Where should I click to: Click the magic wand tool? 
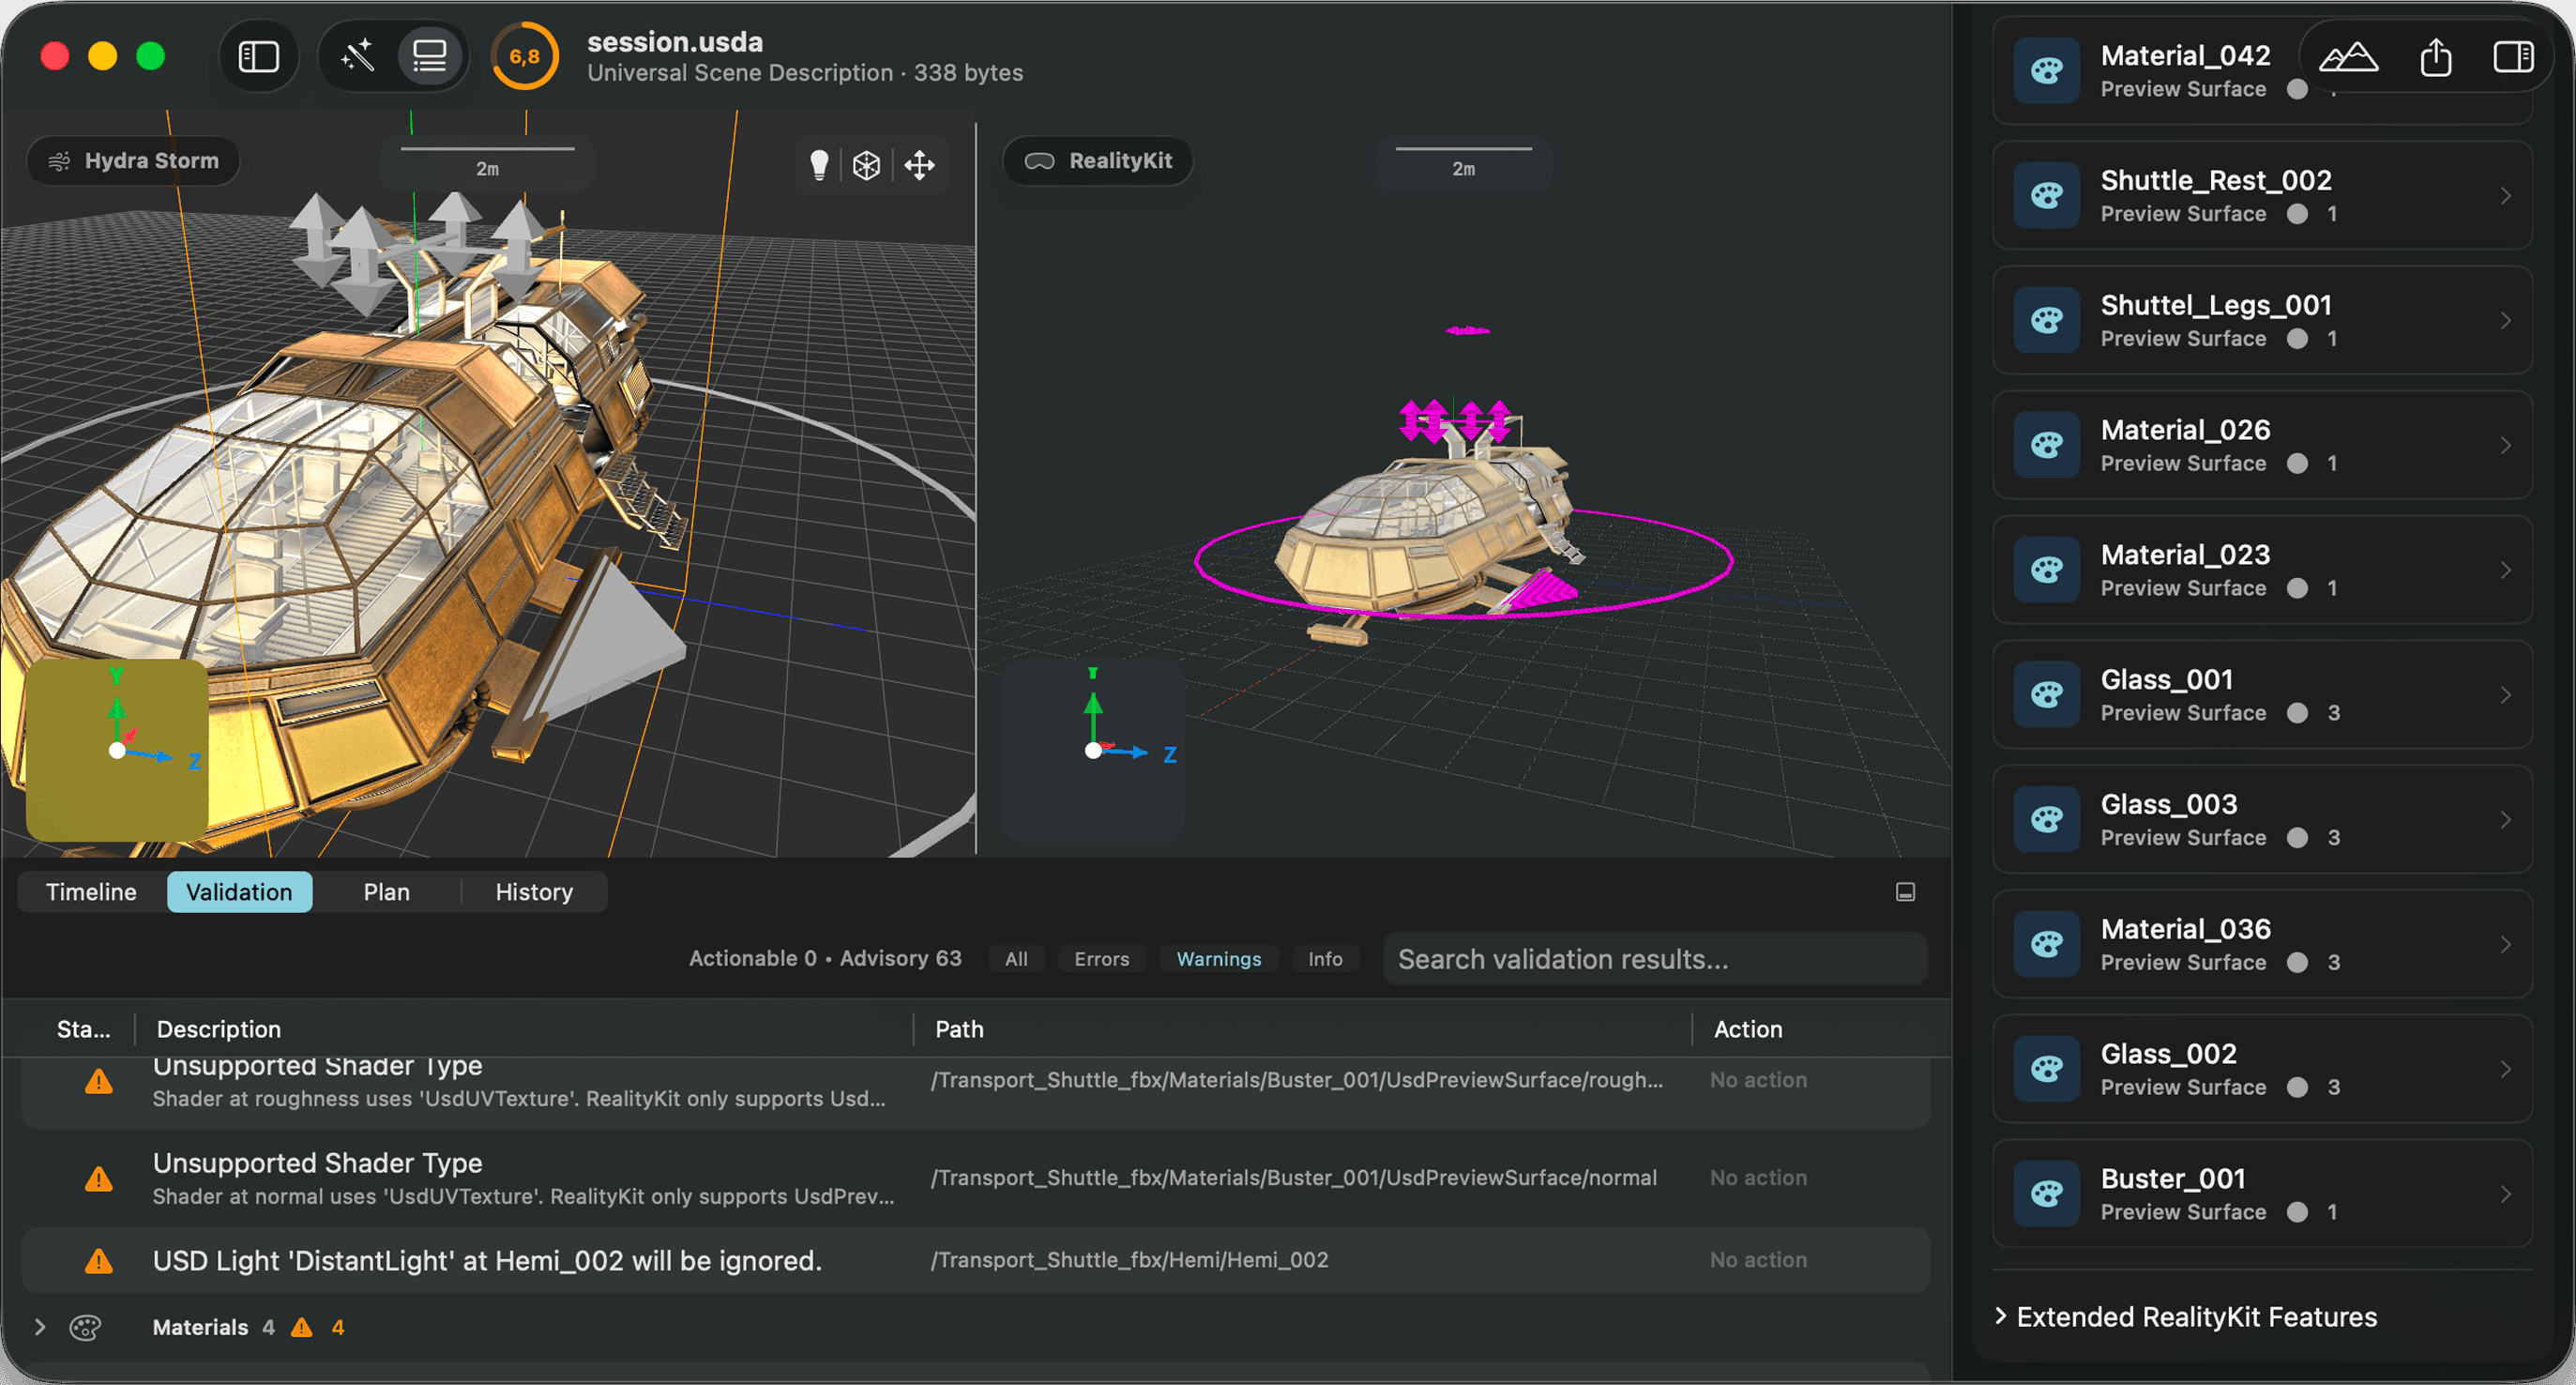pos(357,57)
